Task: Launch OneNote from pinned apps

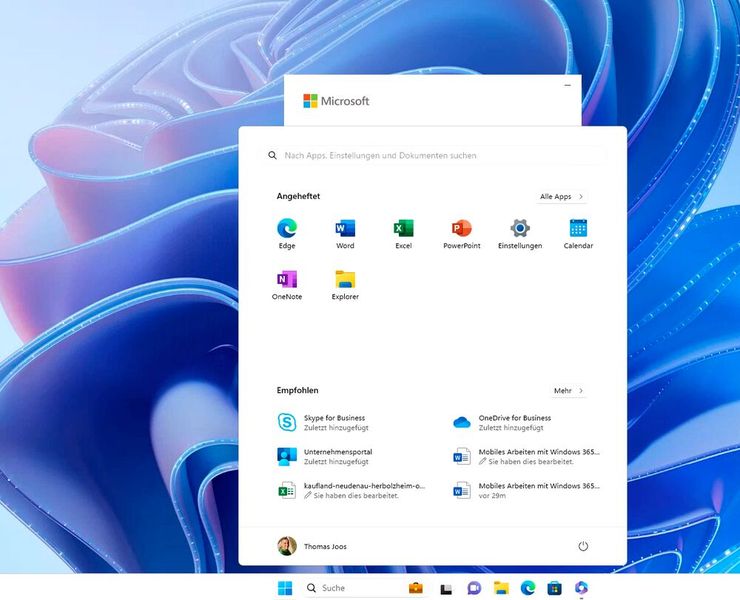Action: [287, 285]
